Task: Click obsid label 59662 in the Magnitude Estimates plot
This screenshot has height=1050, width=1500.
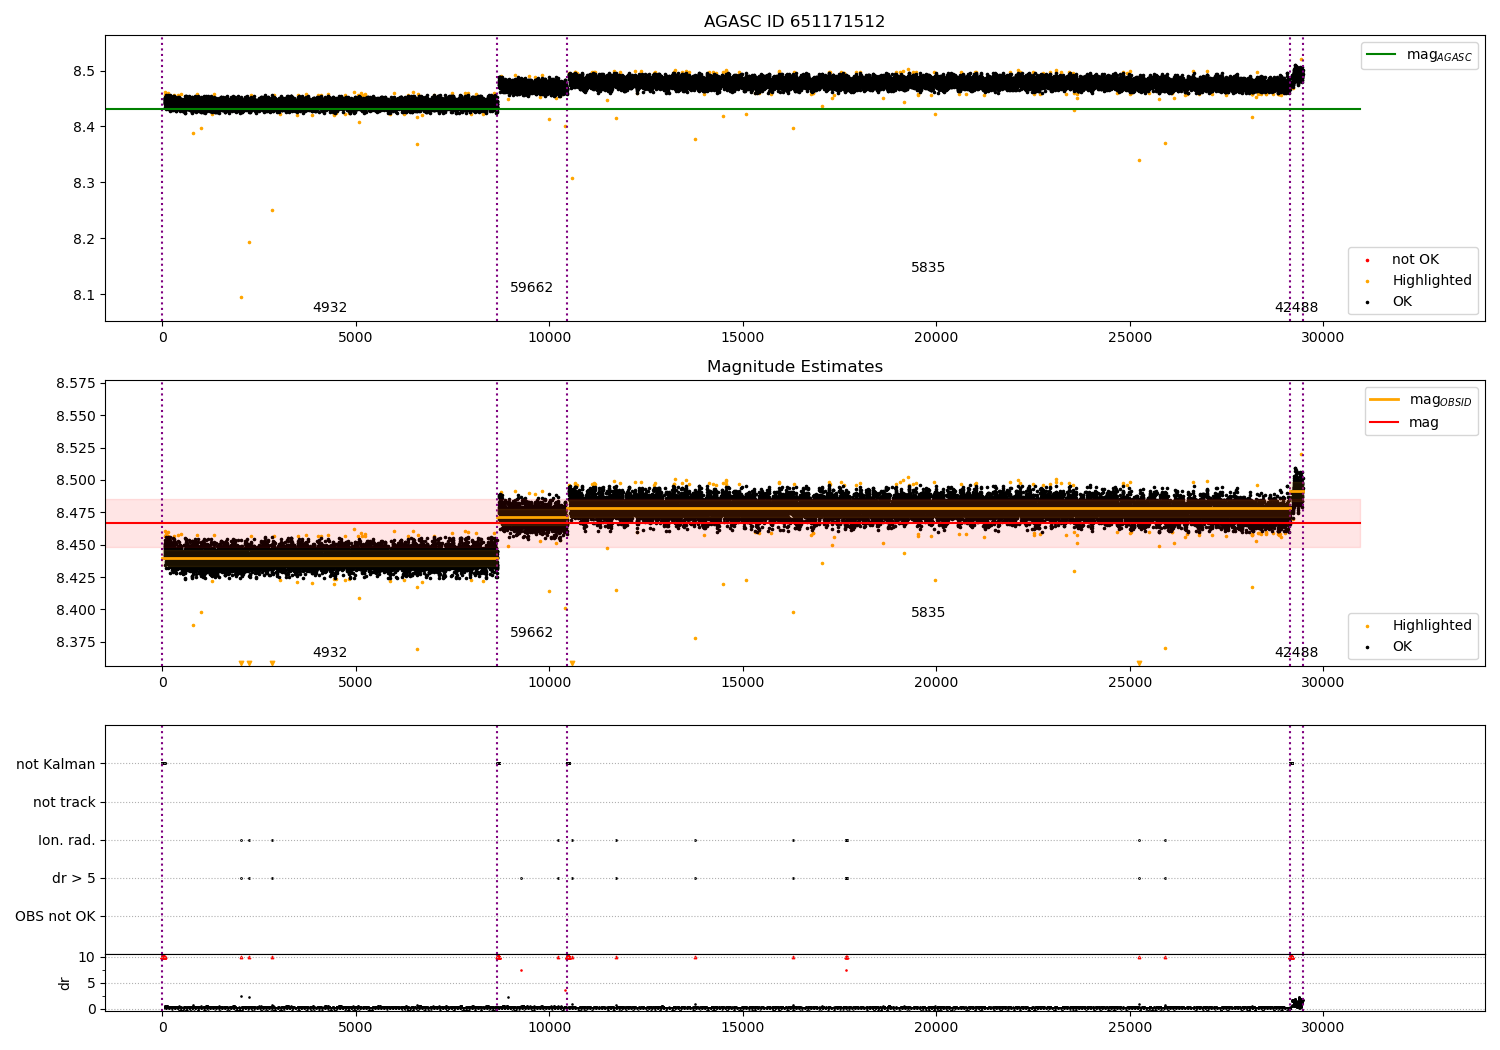Action: click(531, 632)
